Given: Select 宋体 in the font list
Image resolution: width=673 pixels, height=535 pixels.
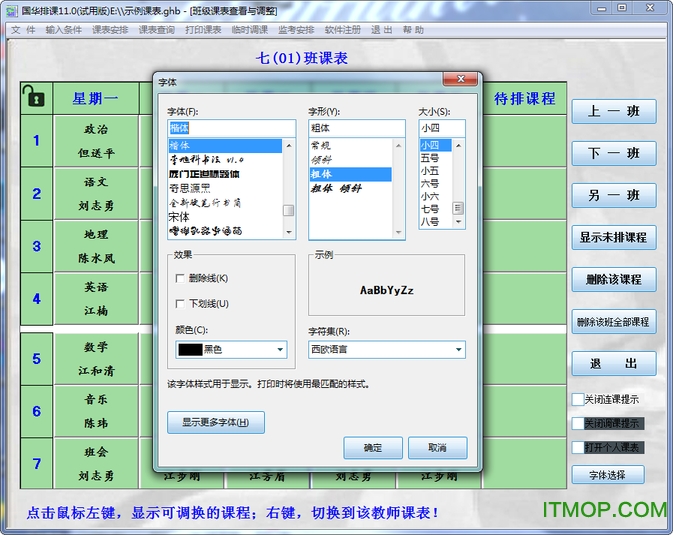Looking at the screenshot, I should [225, 217].
